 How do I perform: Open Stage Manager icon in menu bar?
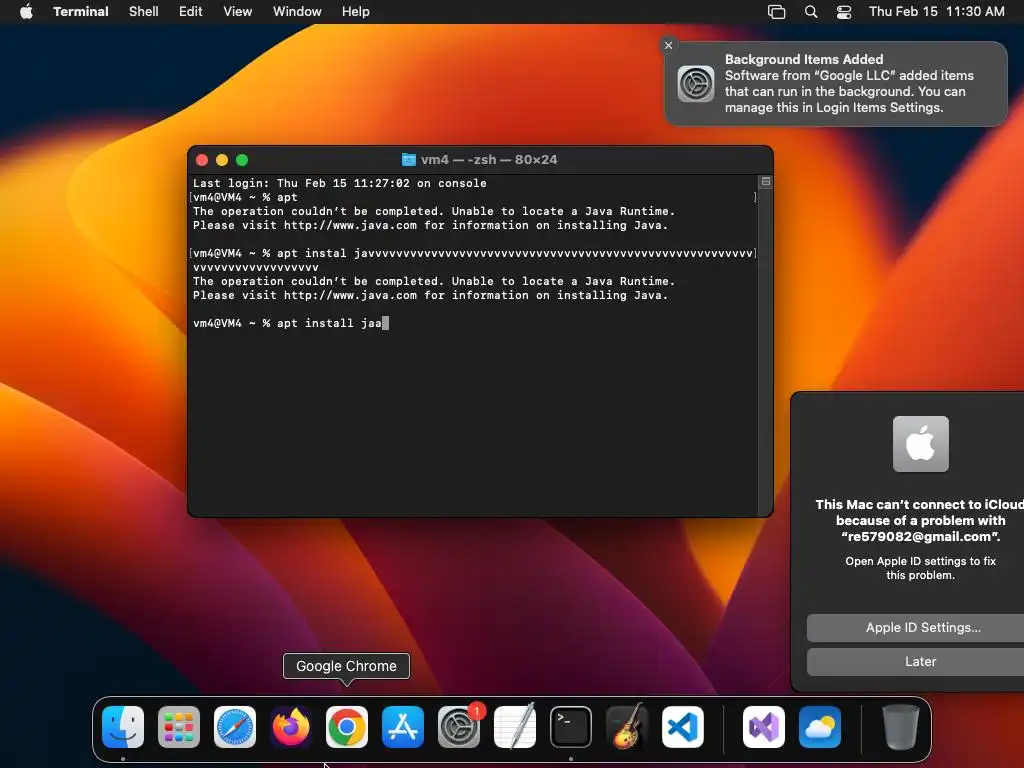[x=776, y=11]
